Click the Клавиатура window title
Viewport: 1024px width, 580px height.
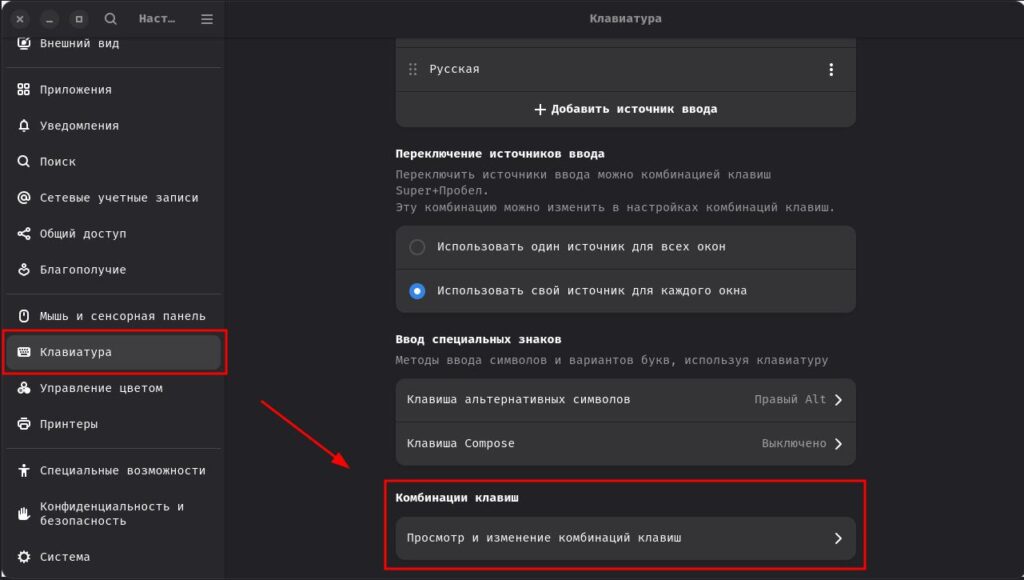(x=625, y=19)
